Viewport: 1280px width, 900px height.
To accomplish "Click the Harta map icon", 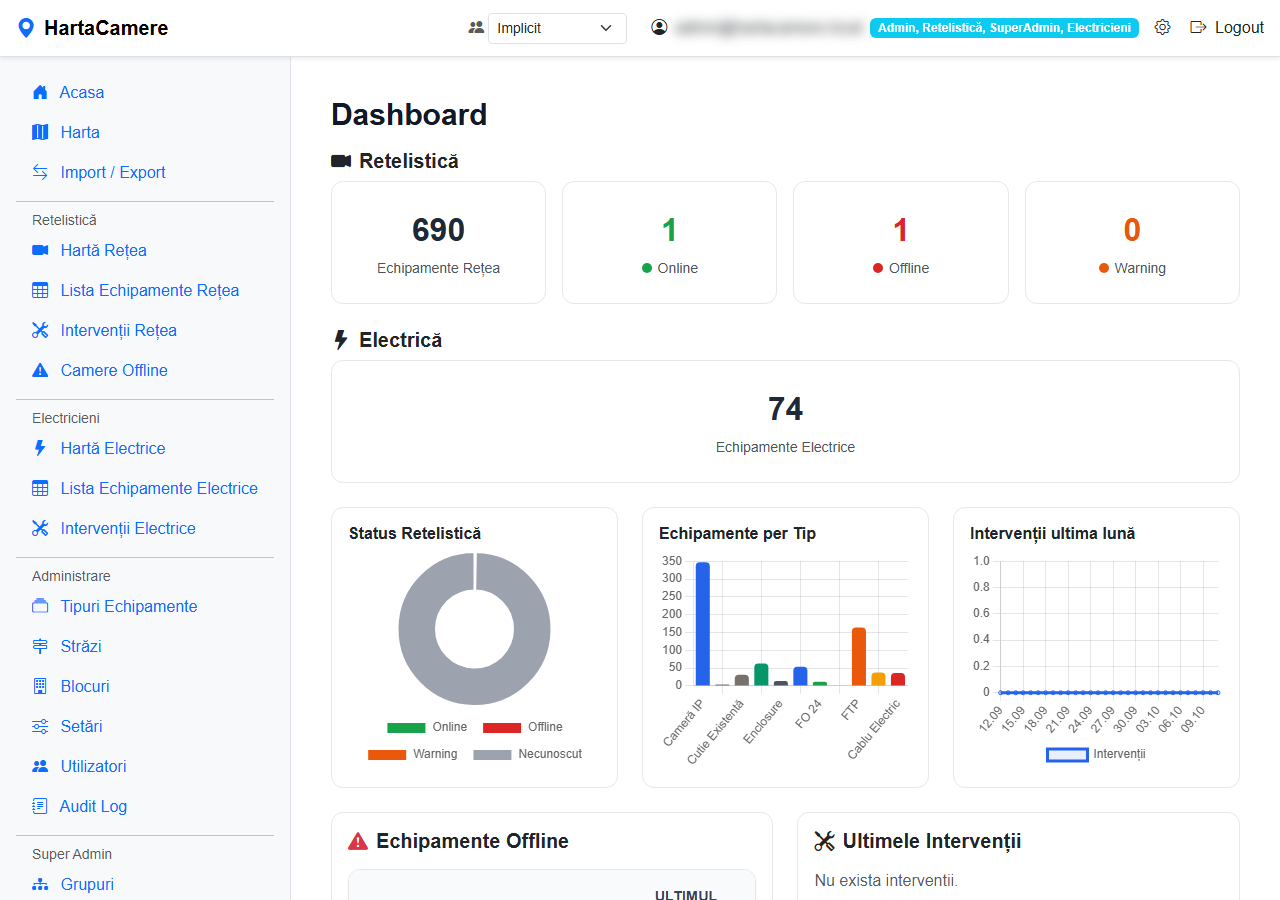I will click(40, 132).
